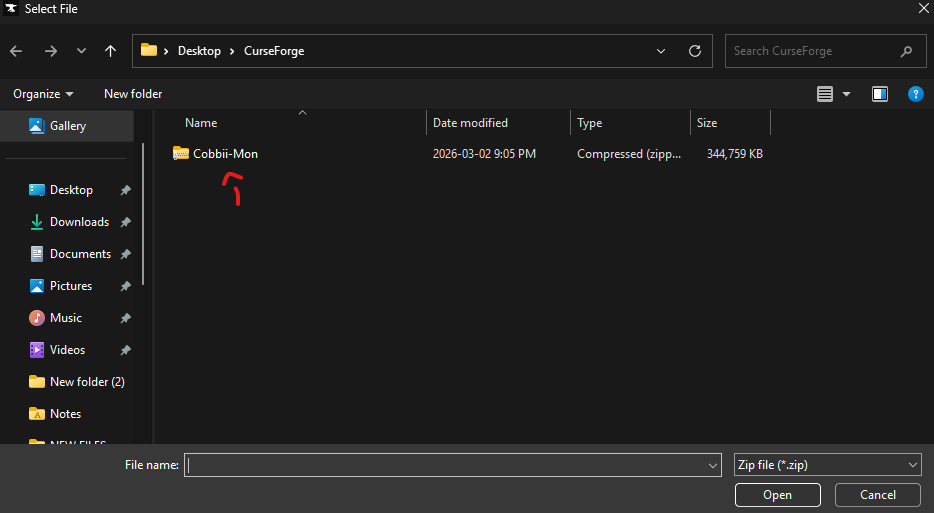This screenshot has height=513, width=934.
Task: Click the Cancel button
Action: point(877,495)
